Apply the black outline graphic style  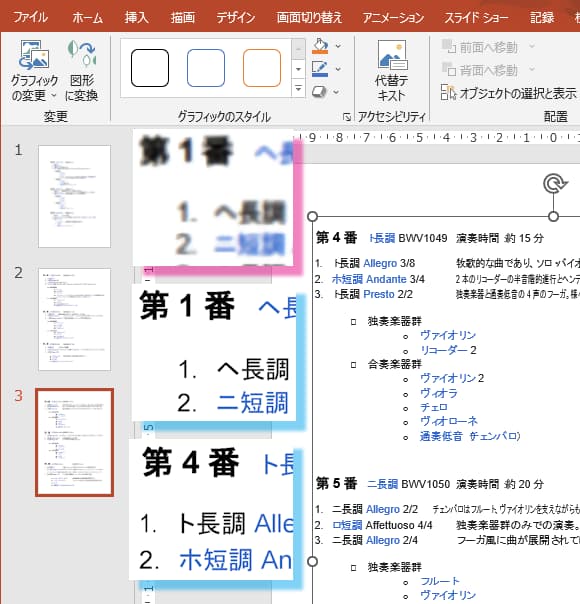click(150, 68)
